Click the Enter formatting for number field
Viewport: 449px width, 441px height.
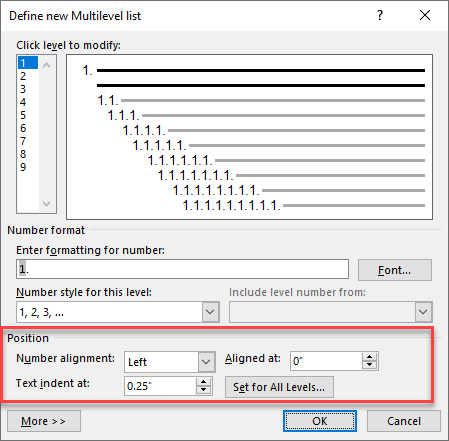[182, 269]
